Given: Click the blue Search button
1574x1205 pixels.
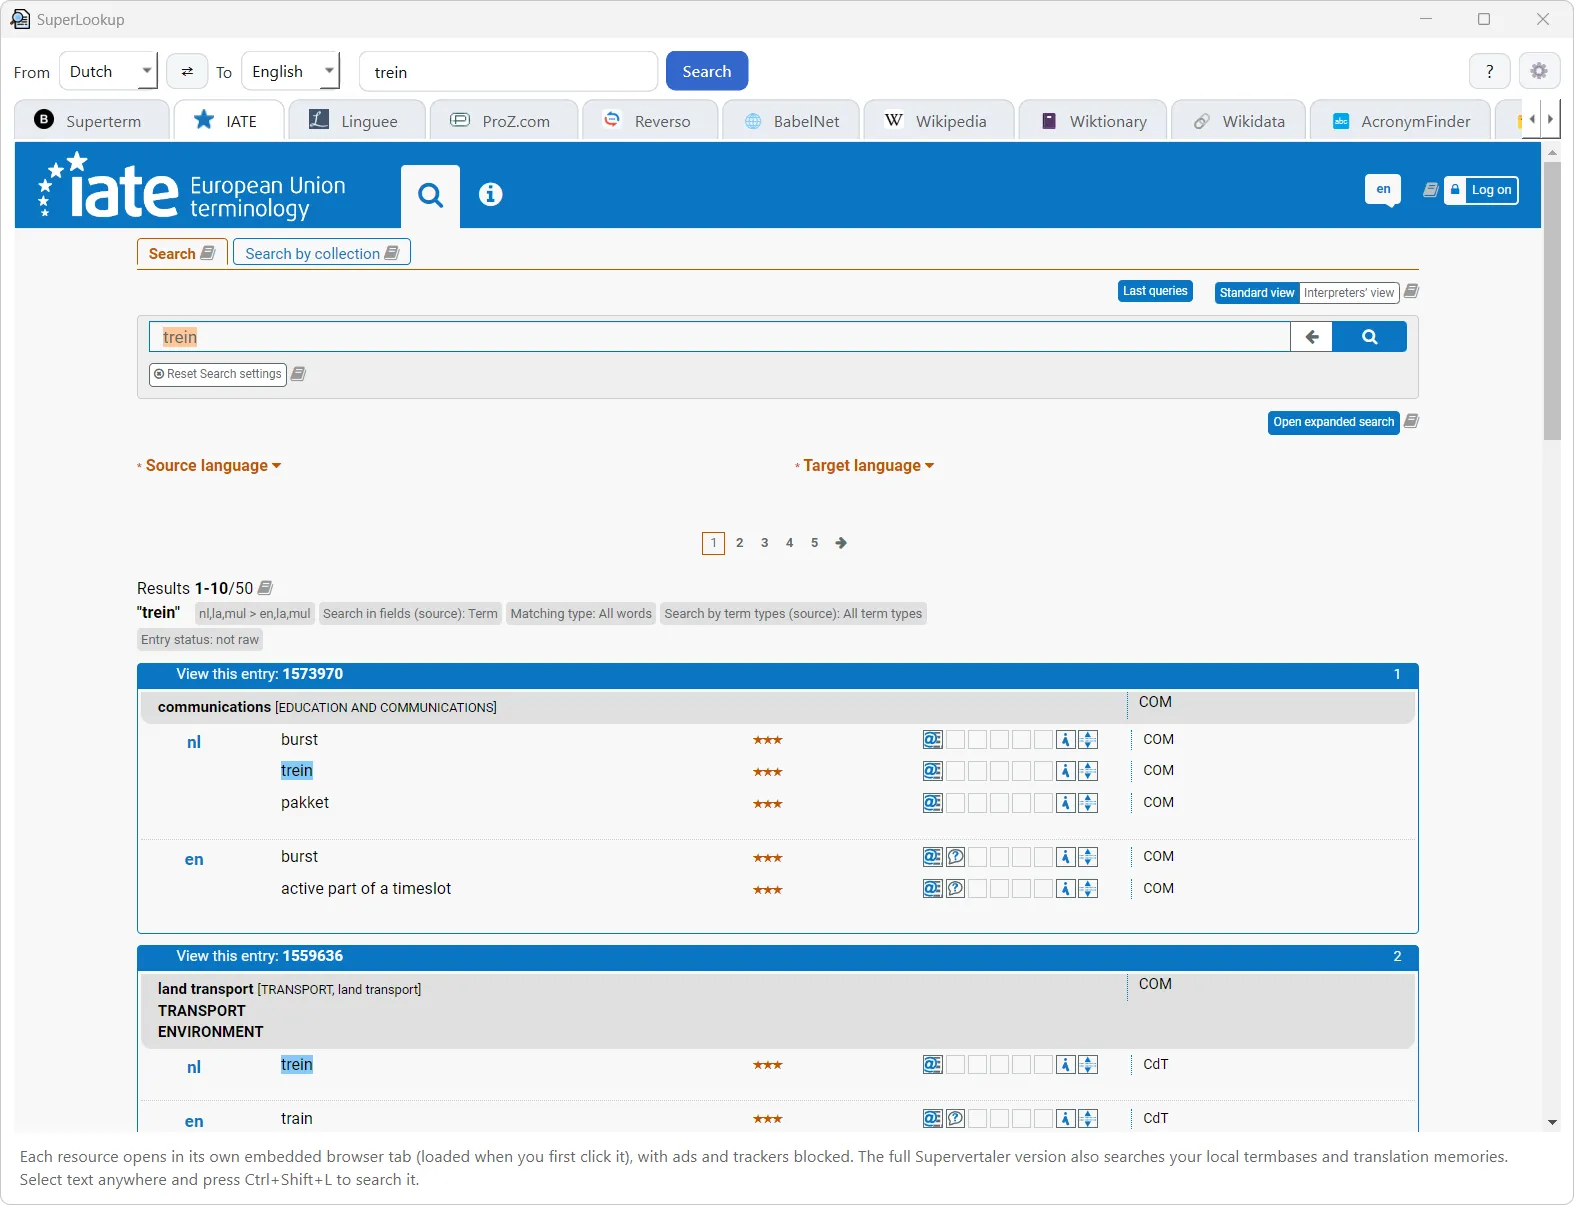Looking at the screenshot, I should (x=707, y=71).
